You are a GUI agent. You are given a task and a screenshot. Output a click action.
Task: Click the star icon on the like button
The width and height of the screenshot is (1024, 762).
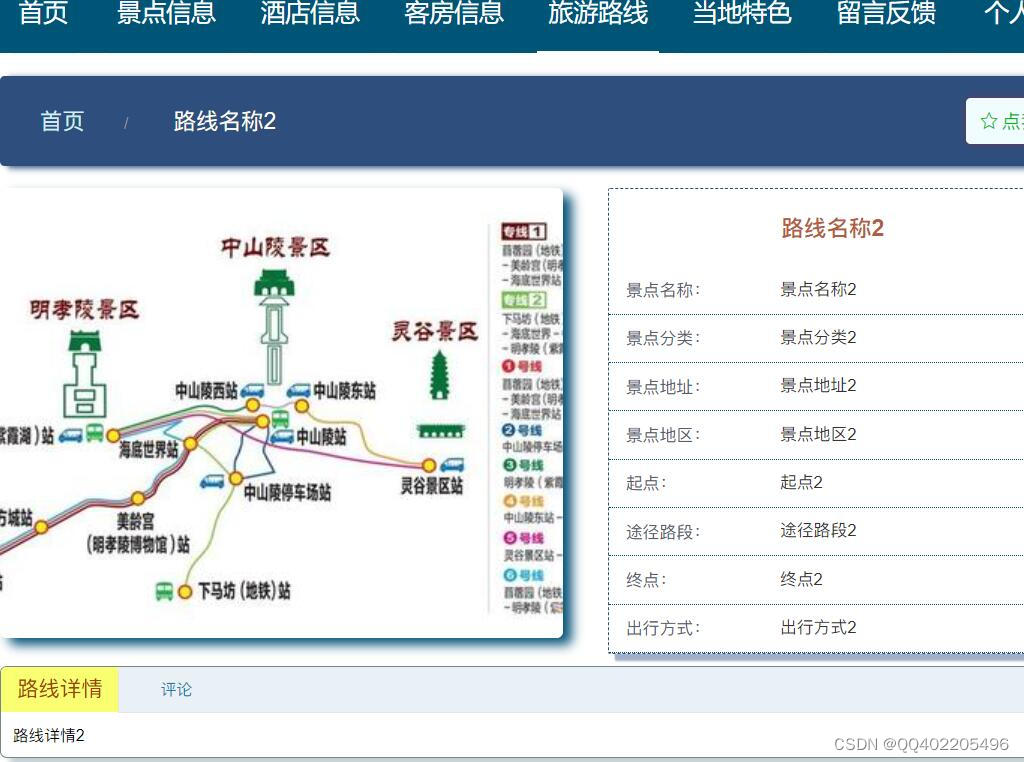pos(988,120)
